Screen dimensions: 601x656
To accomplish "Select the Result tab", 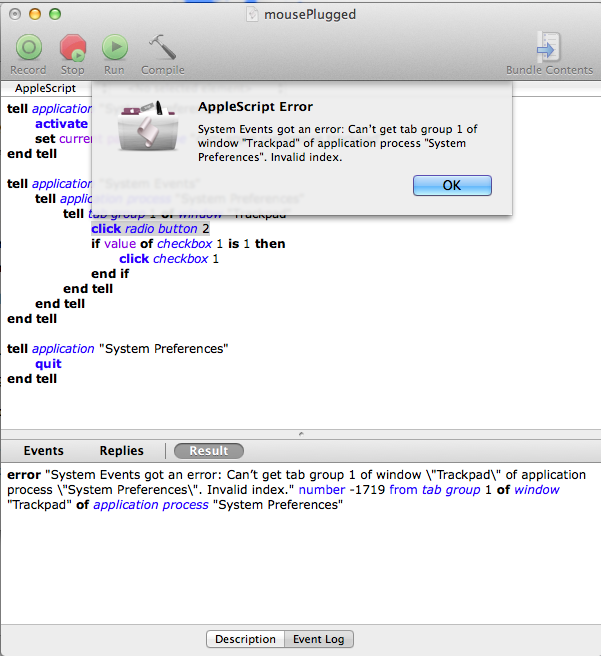I will pos(209,451).
